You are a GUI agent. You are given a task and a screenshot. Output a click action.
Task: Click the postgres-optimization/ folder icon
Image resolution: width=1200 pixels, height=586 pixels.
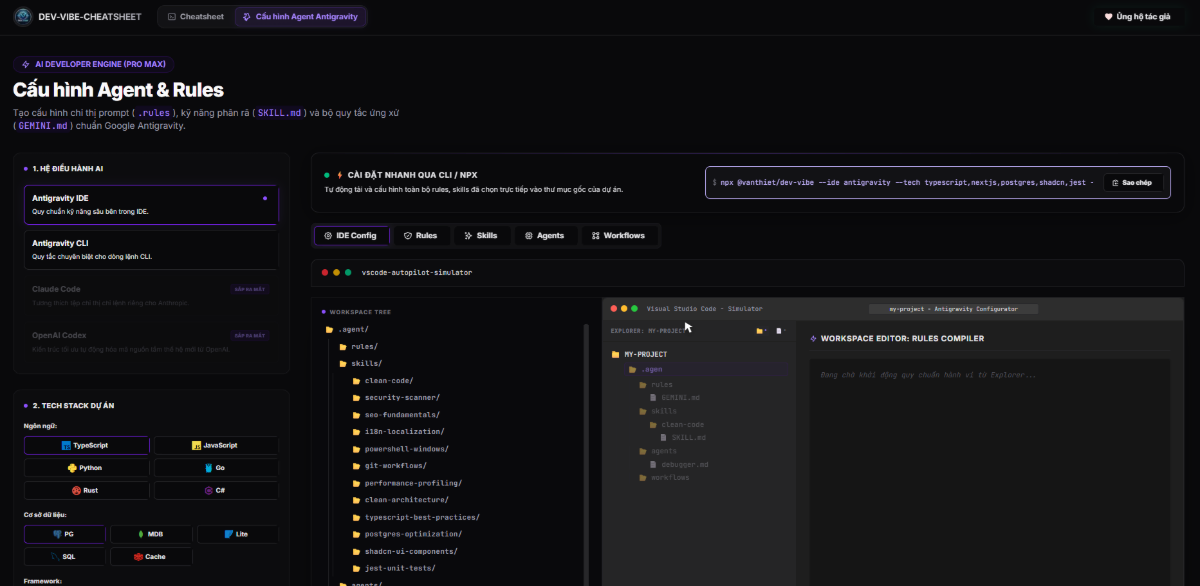tap(355, 534)
